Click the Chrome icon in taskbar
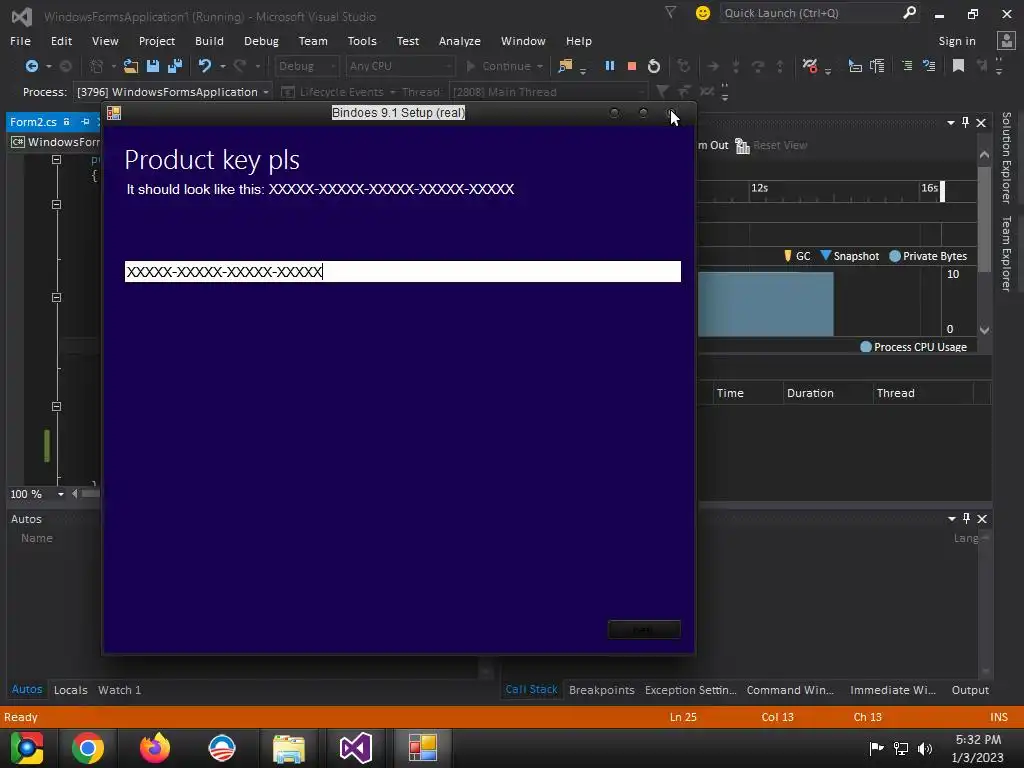The width and height of the screenshot is (1024, 768). click(x=88, y=748)
